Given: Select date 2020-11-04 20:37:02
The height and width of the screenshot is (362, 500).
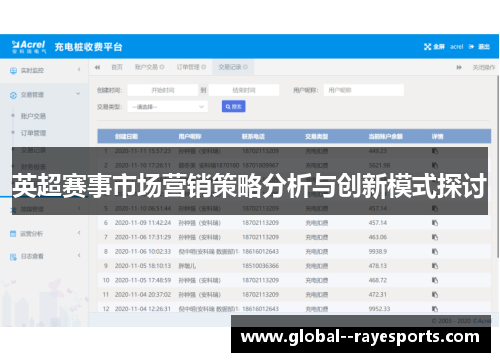Looking at the screenshot, I should tap(143, 295).
